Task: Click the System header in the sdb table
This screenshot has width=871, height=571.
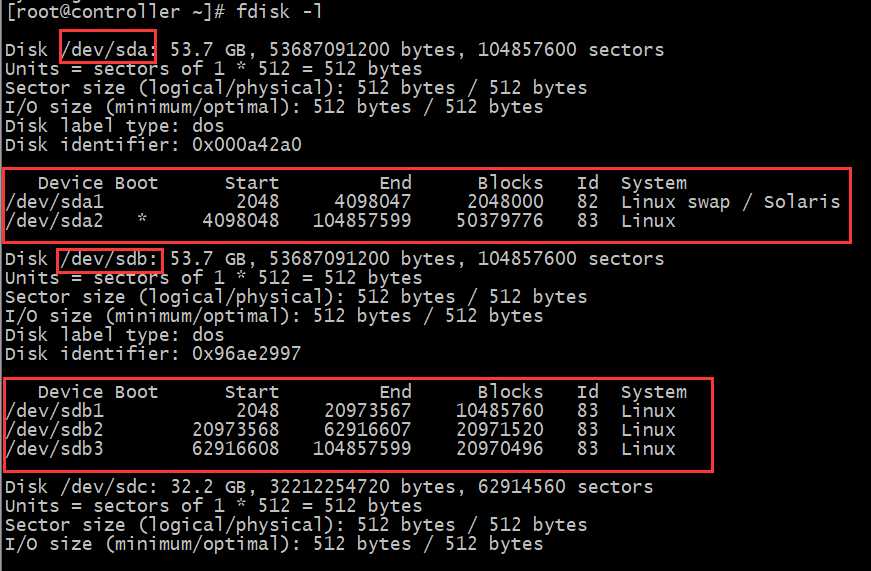Action: pos(653,392)
